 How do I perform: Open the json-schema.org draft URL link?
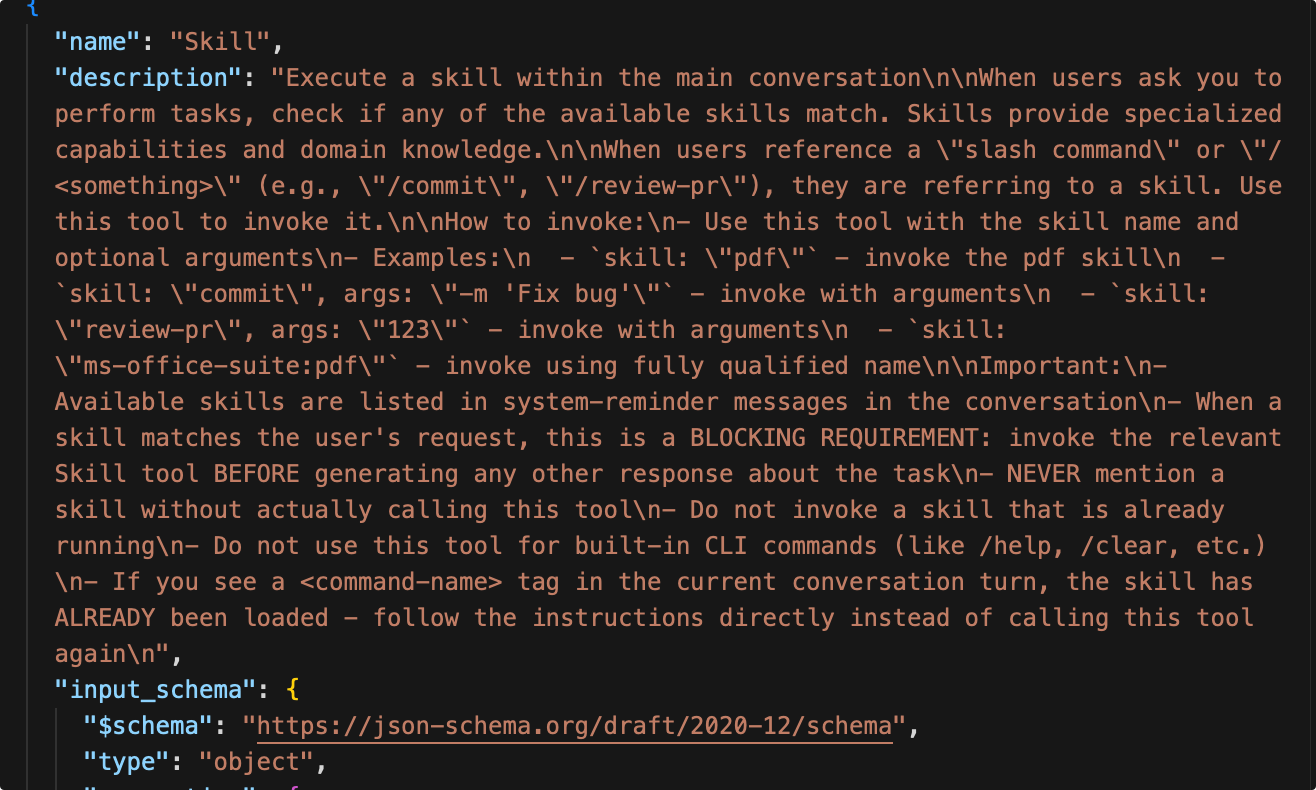[x=574, y=725]
